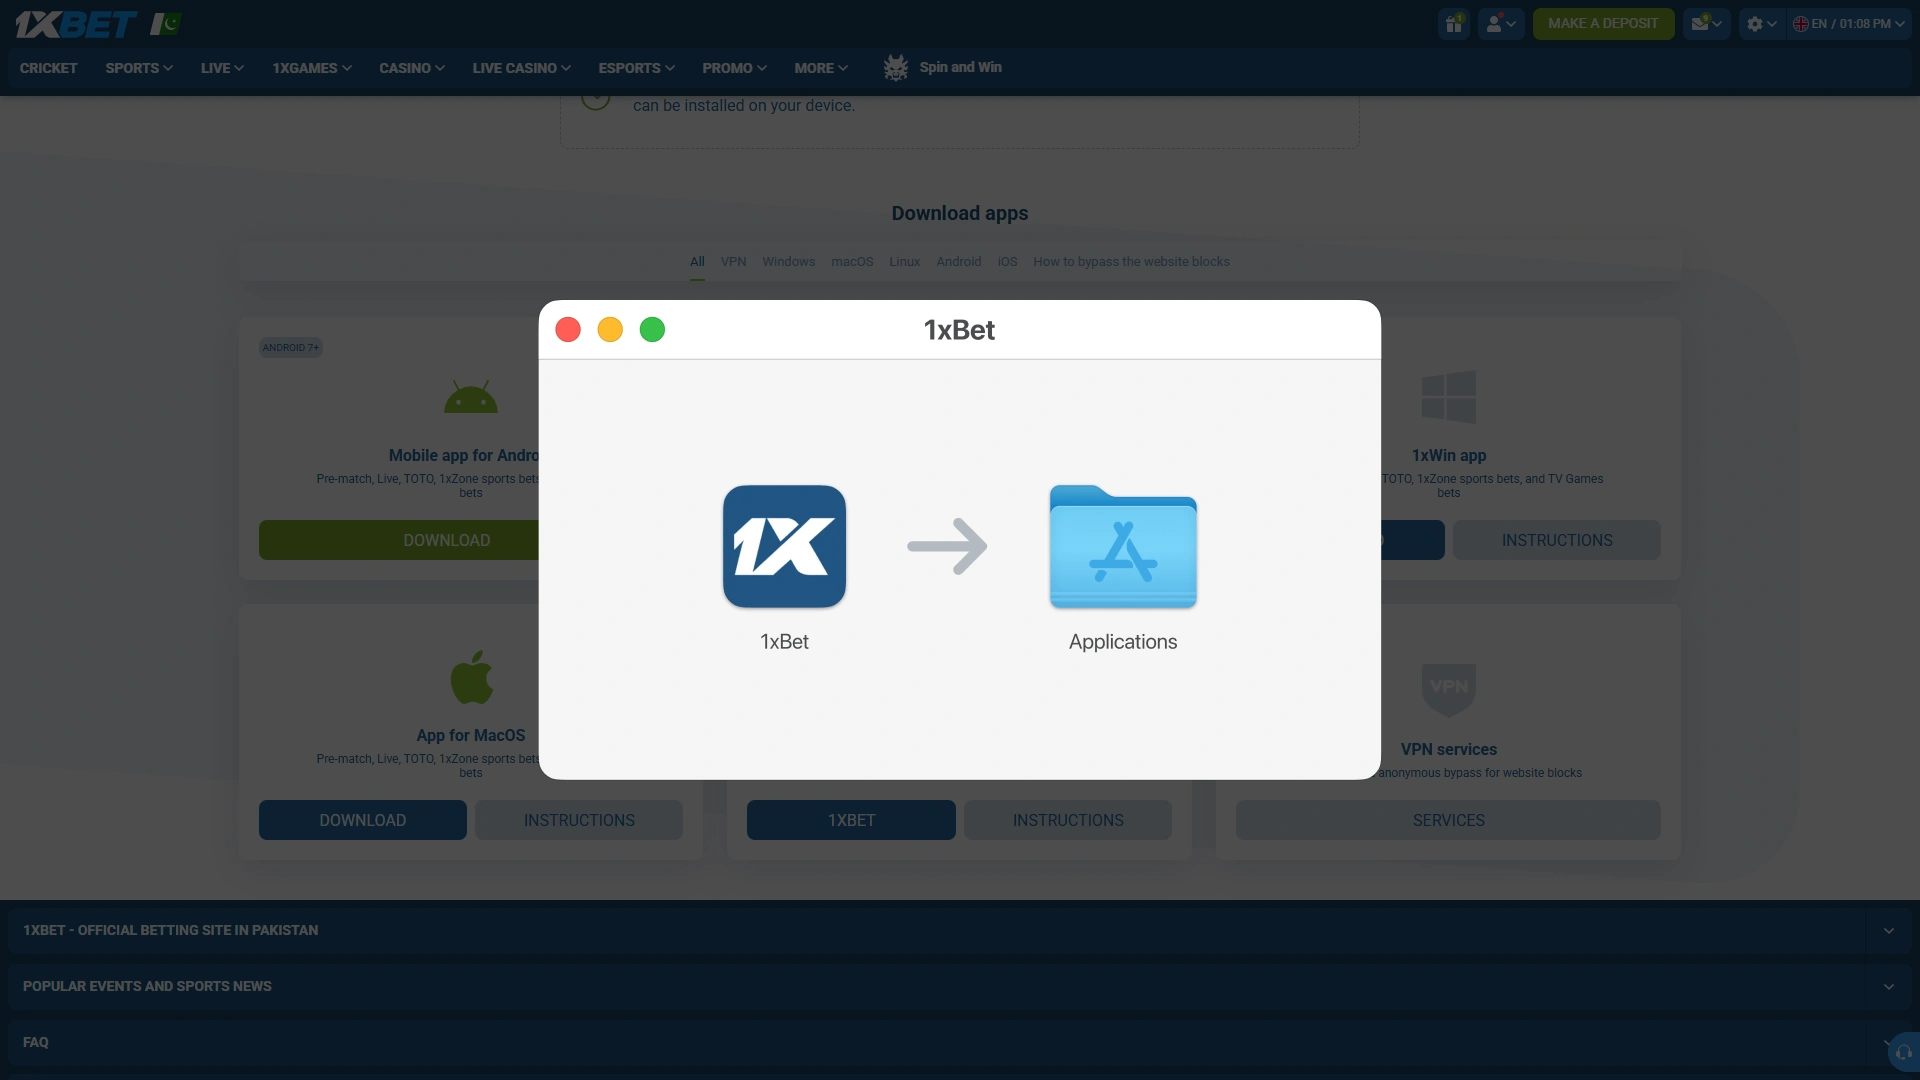Expand the SPORTS dropdown menu
This screenshot has width=1920, height=1080.
[x=139, y=68]
